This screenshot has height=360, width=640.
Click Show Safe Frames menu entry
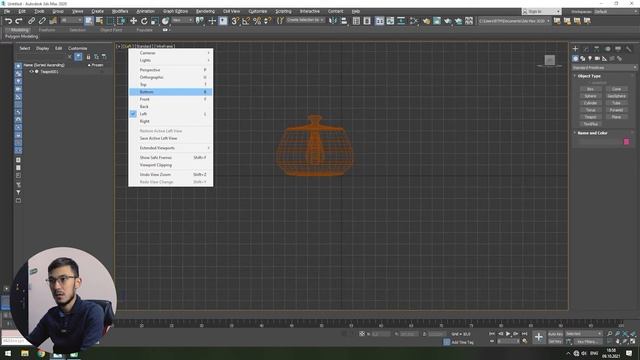(x=171, y=158)
